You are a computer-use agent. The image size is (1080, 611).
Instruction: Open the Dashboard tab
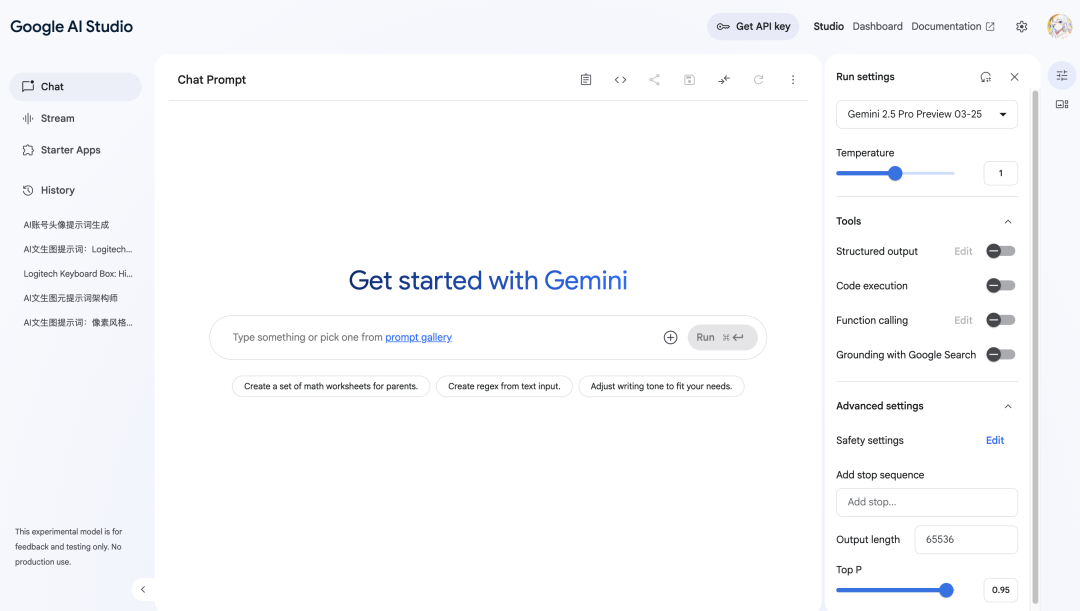click(877, 26)
